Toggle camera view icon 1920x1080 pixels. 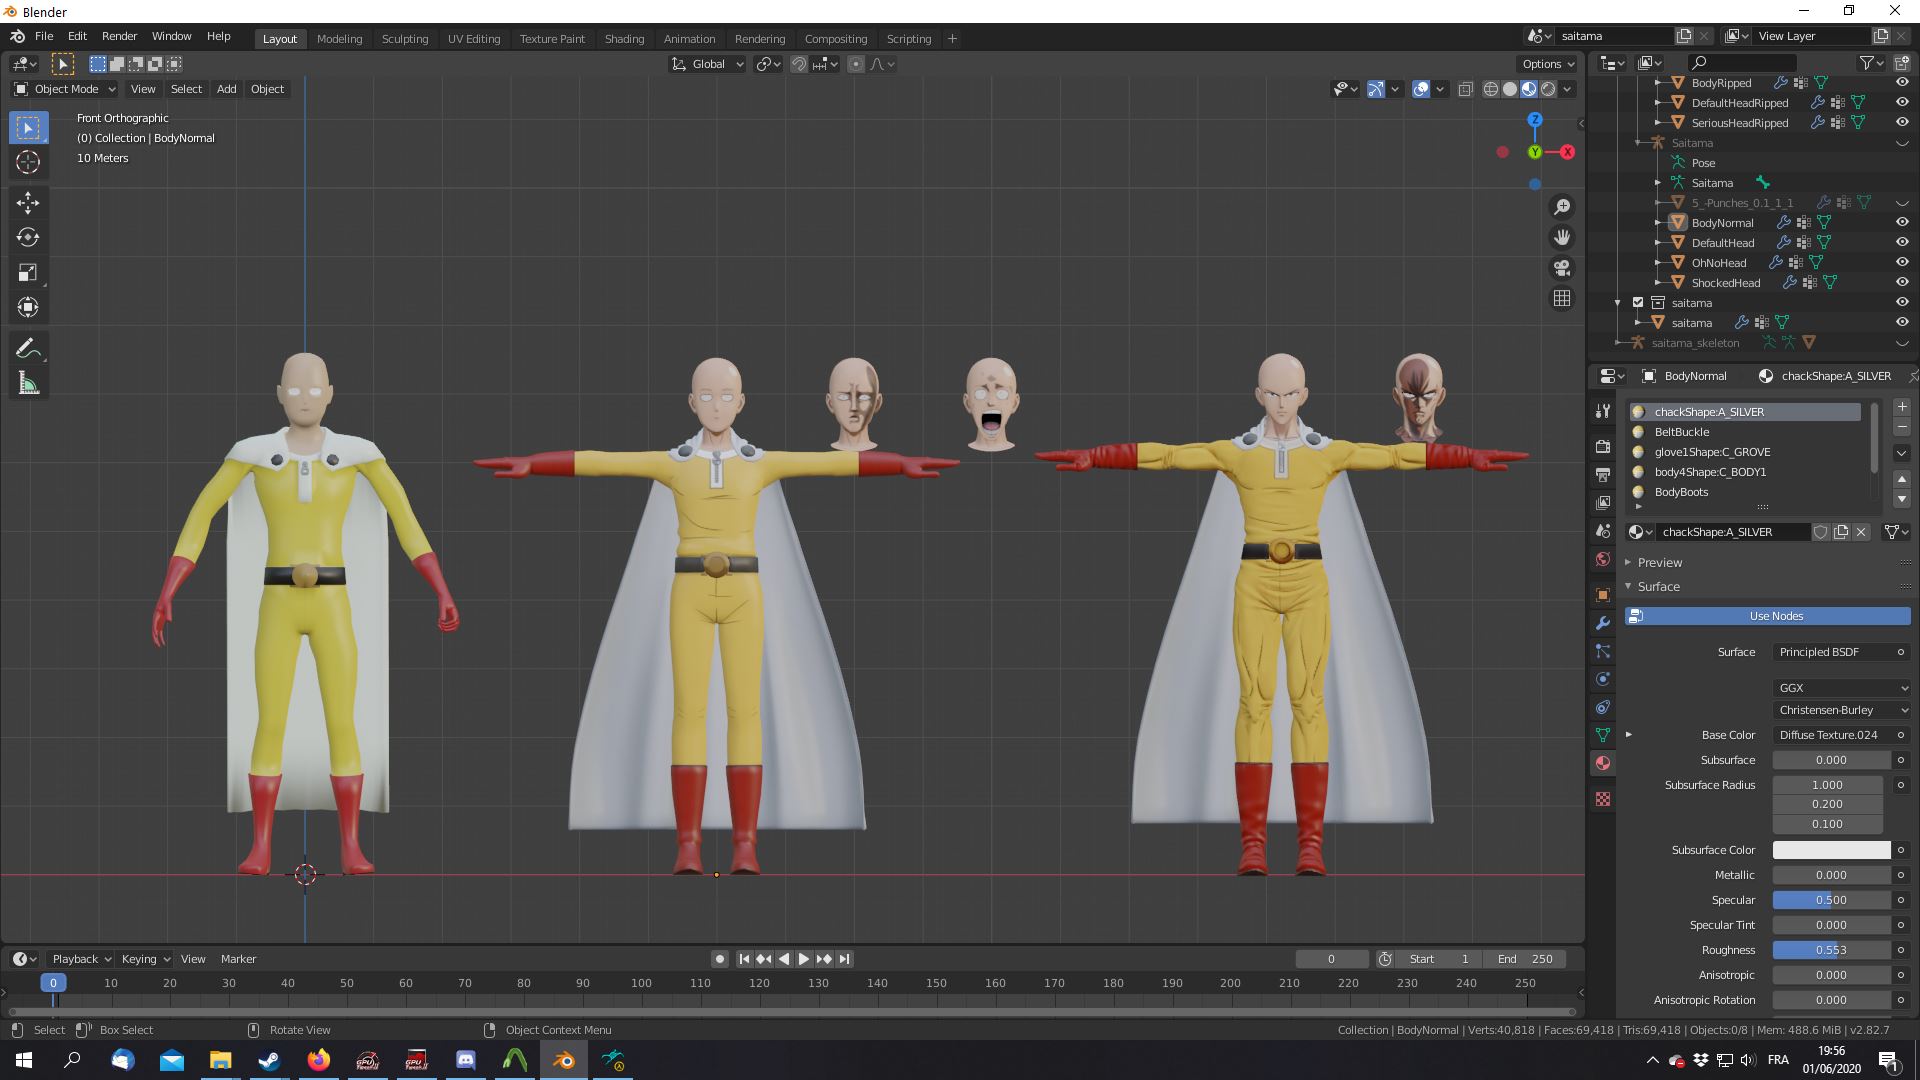pos(1561,268)
